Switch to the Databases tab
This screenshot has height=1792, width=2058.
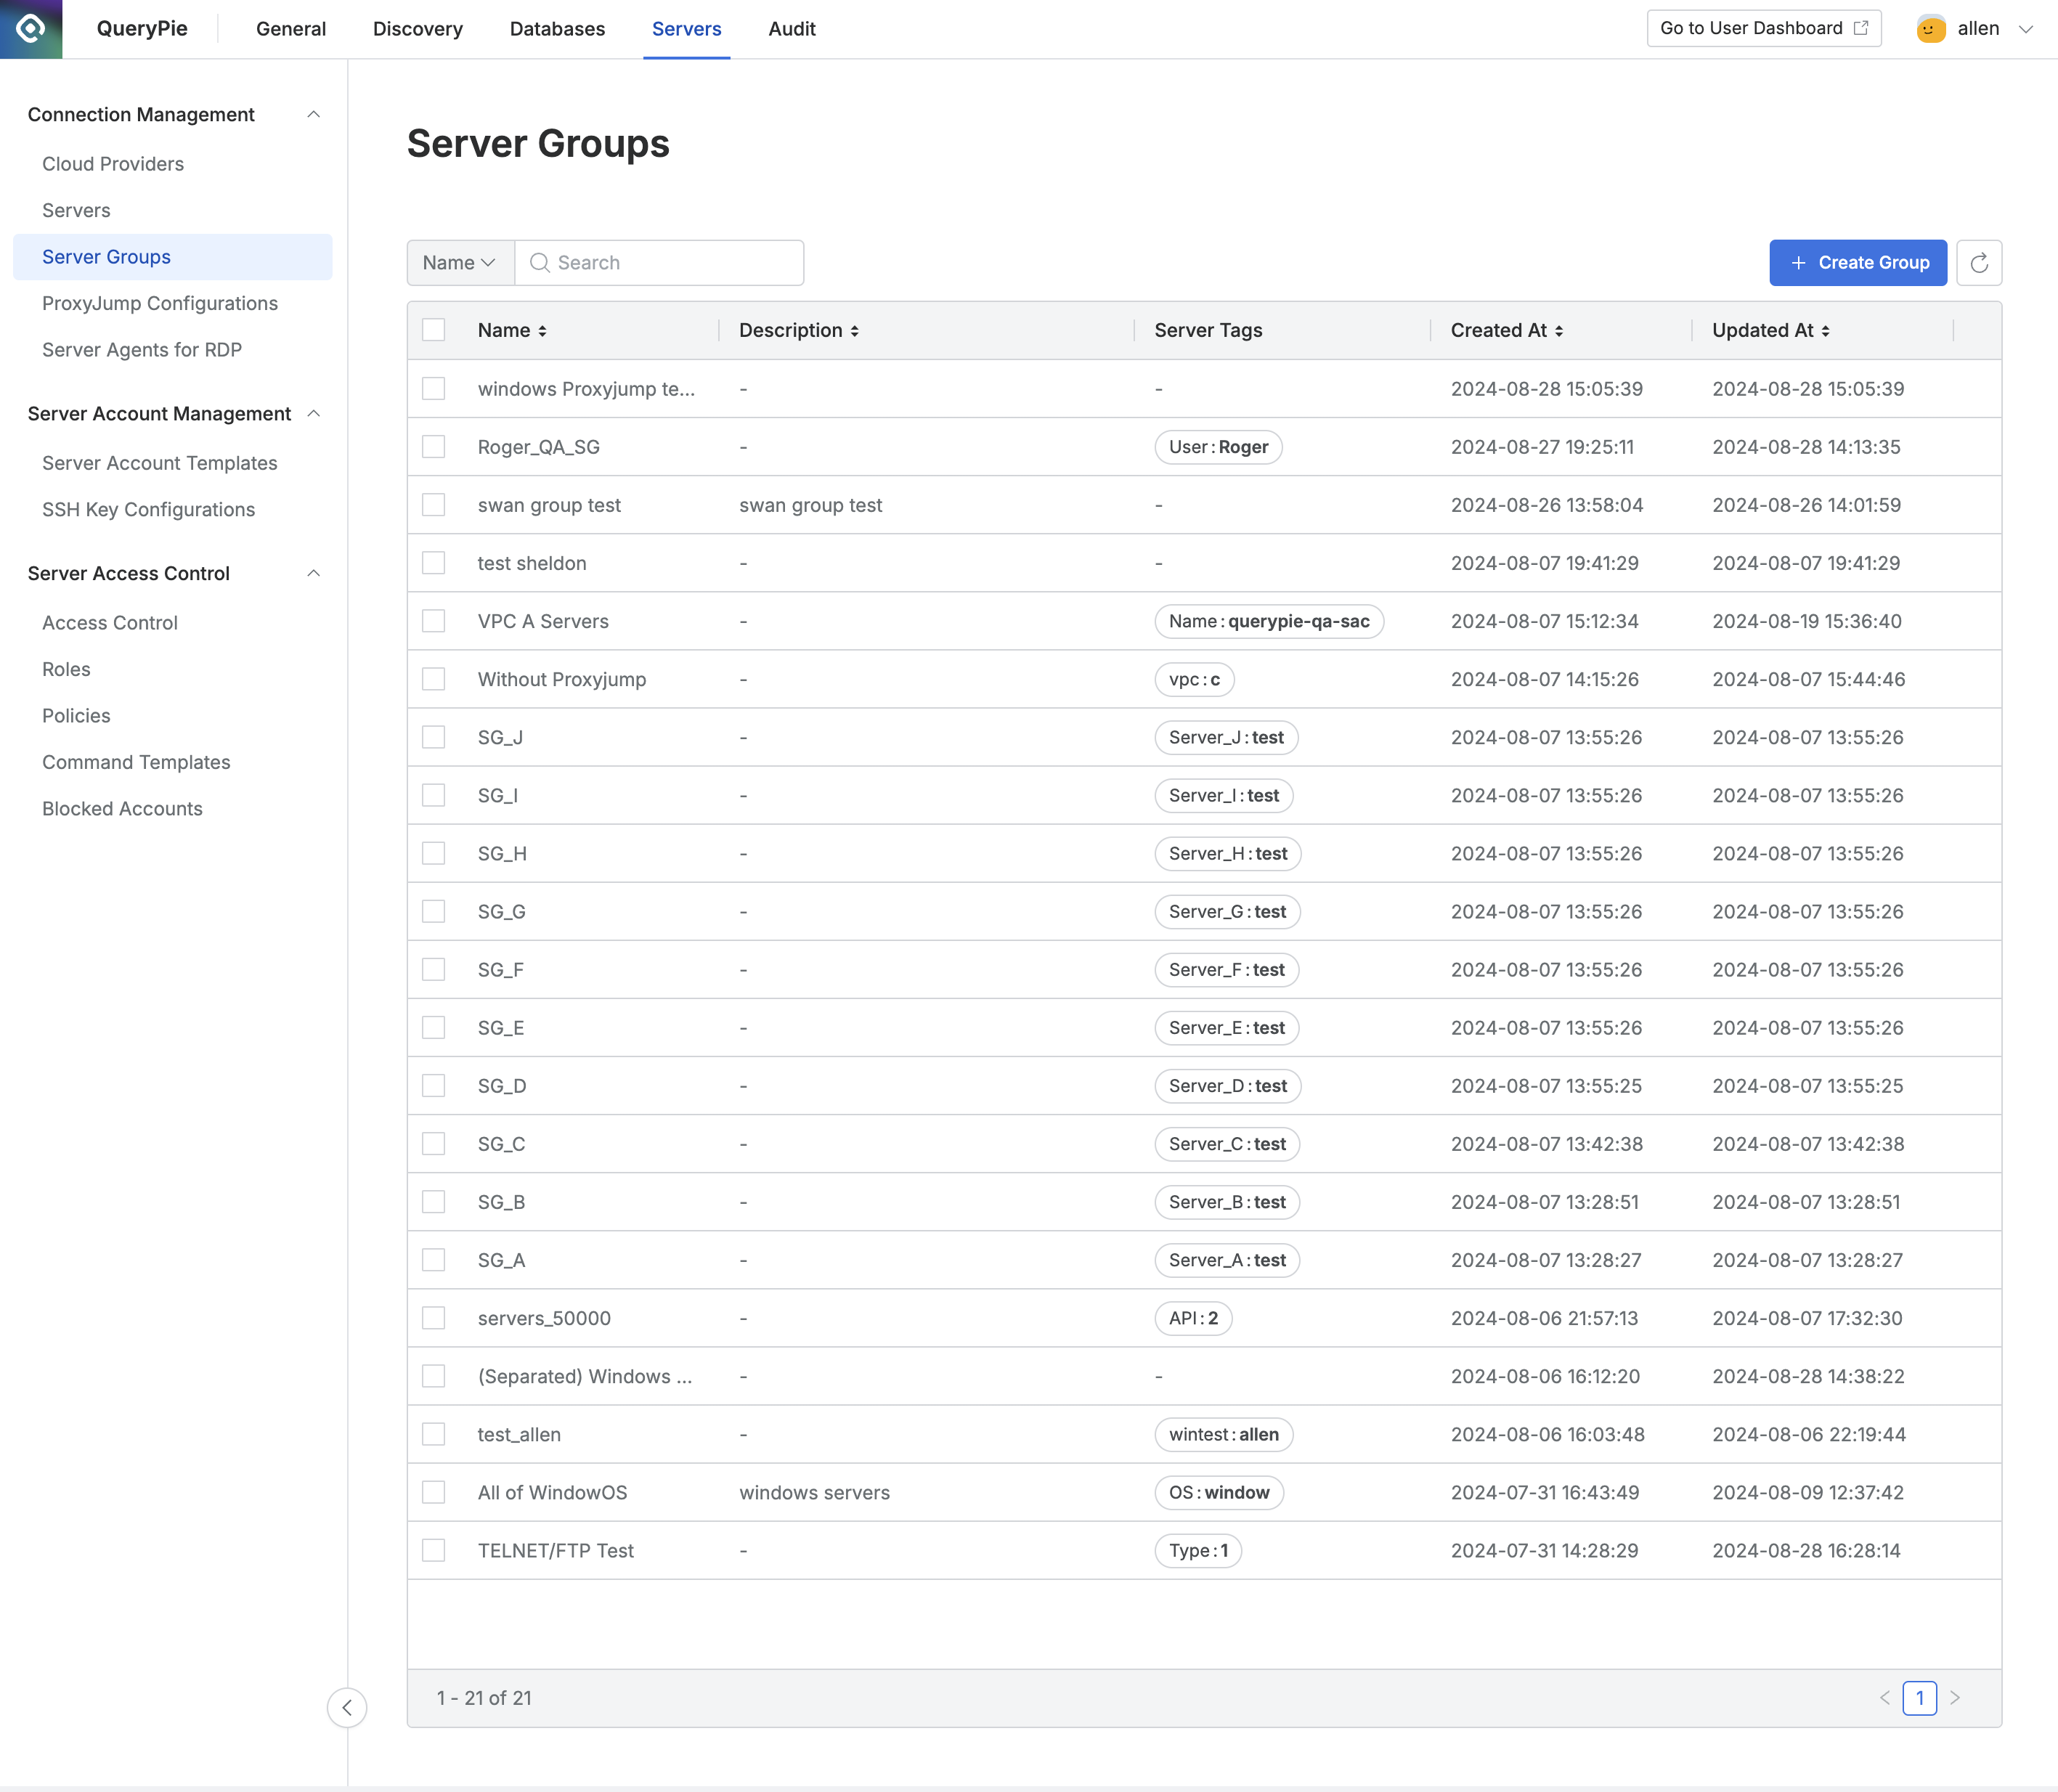pos(557,29)
